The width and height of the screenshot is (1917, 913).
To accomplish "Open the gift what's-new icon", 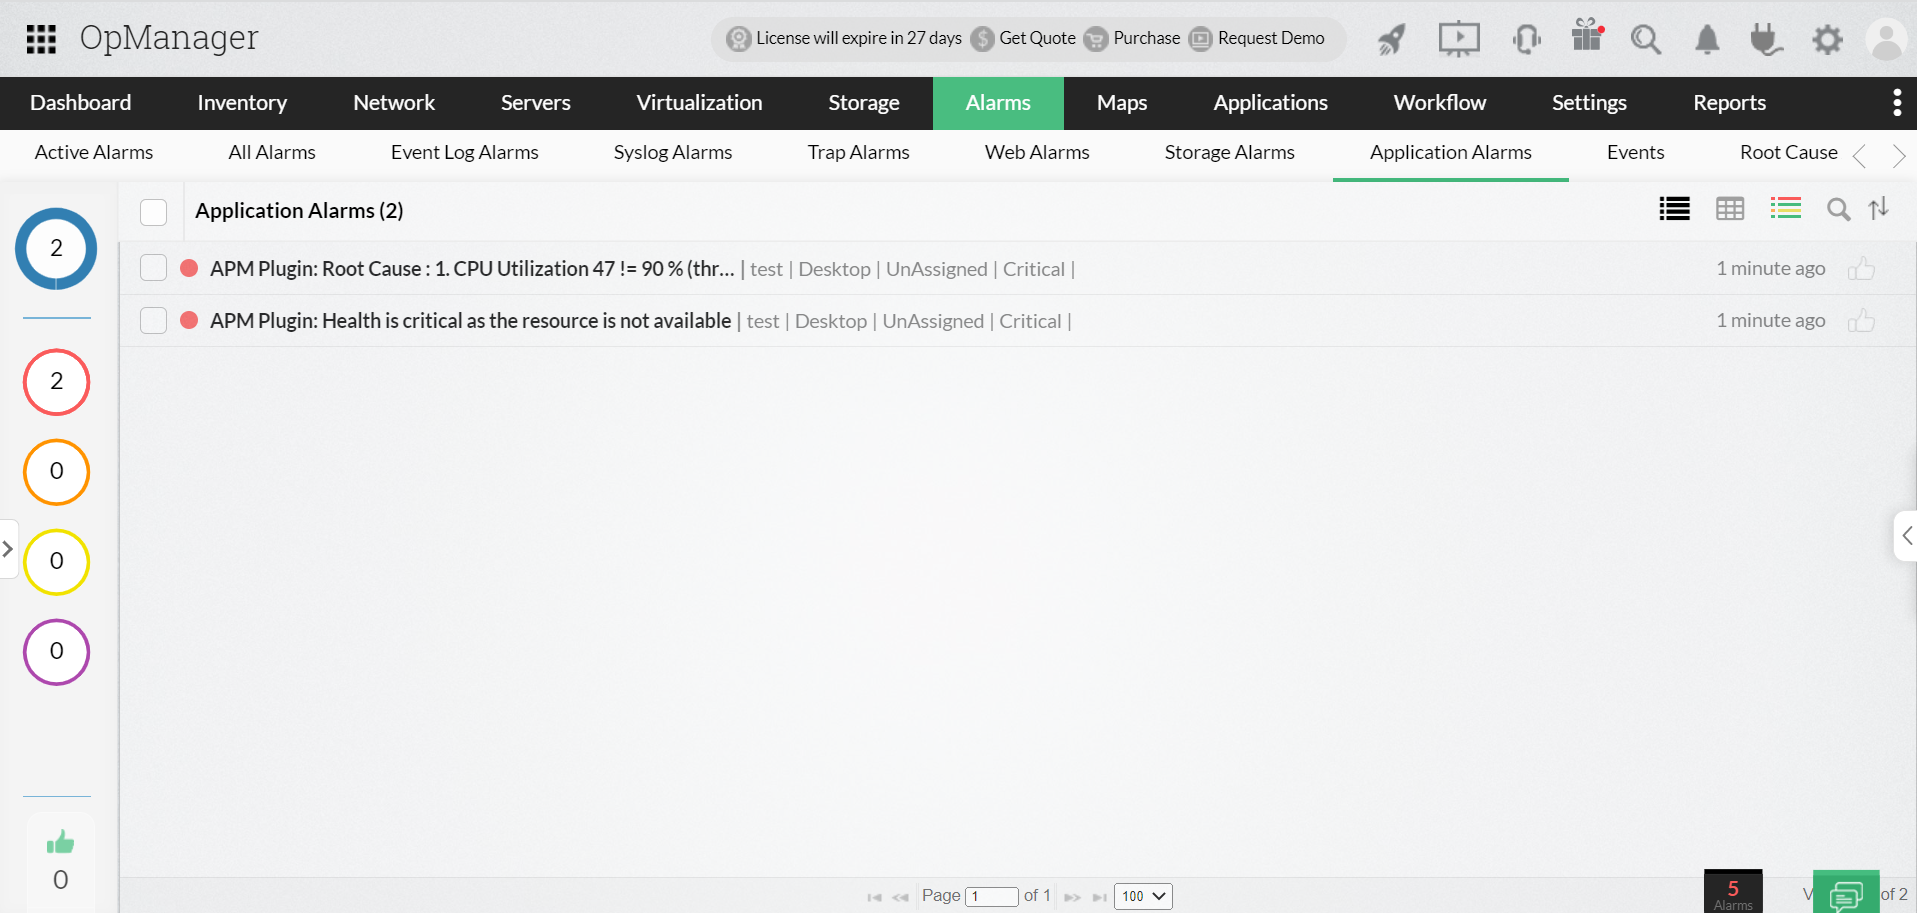I will (x=1586, y=36).
